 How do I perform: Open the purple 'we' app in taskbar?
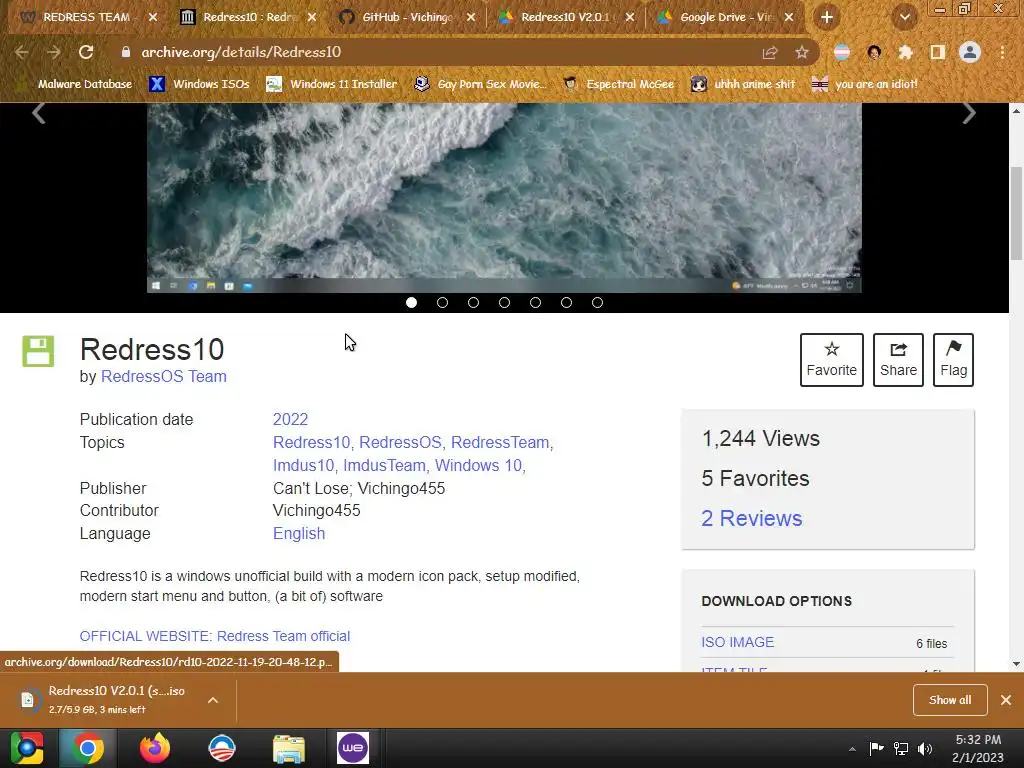click(x=353, y=748)
